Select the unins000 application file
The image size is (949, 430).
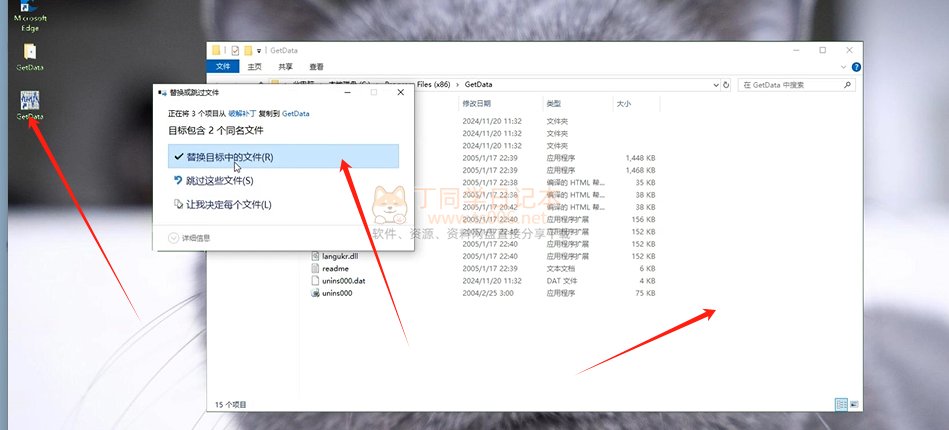click(x=336, y=293)
